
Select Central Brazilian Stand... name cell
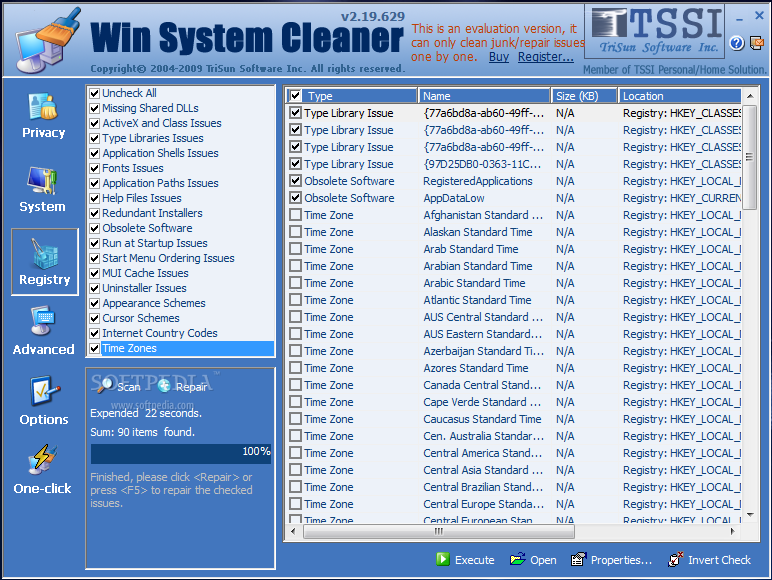click(x=483, y=487)
